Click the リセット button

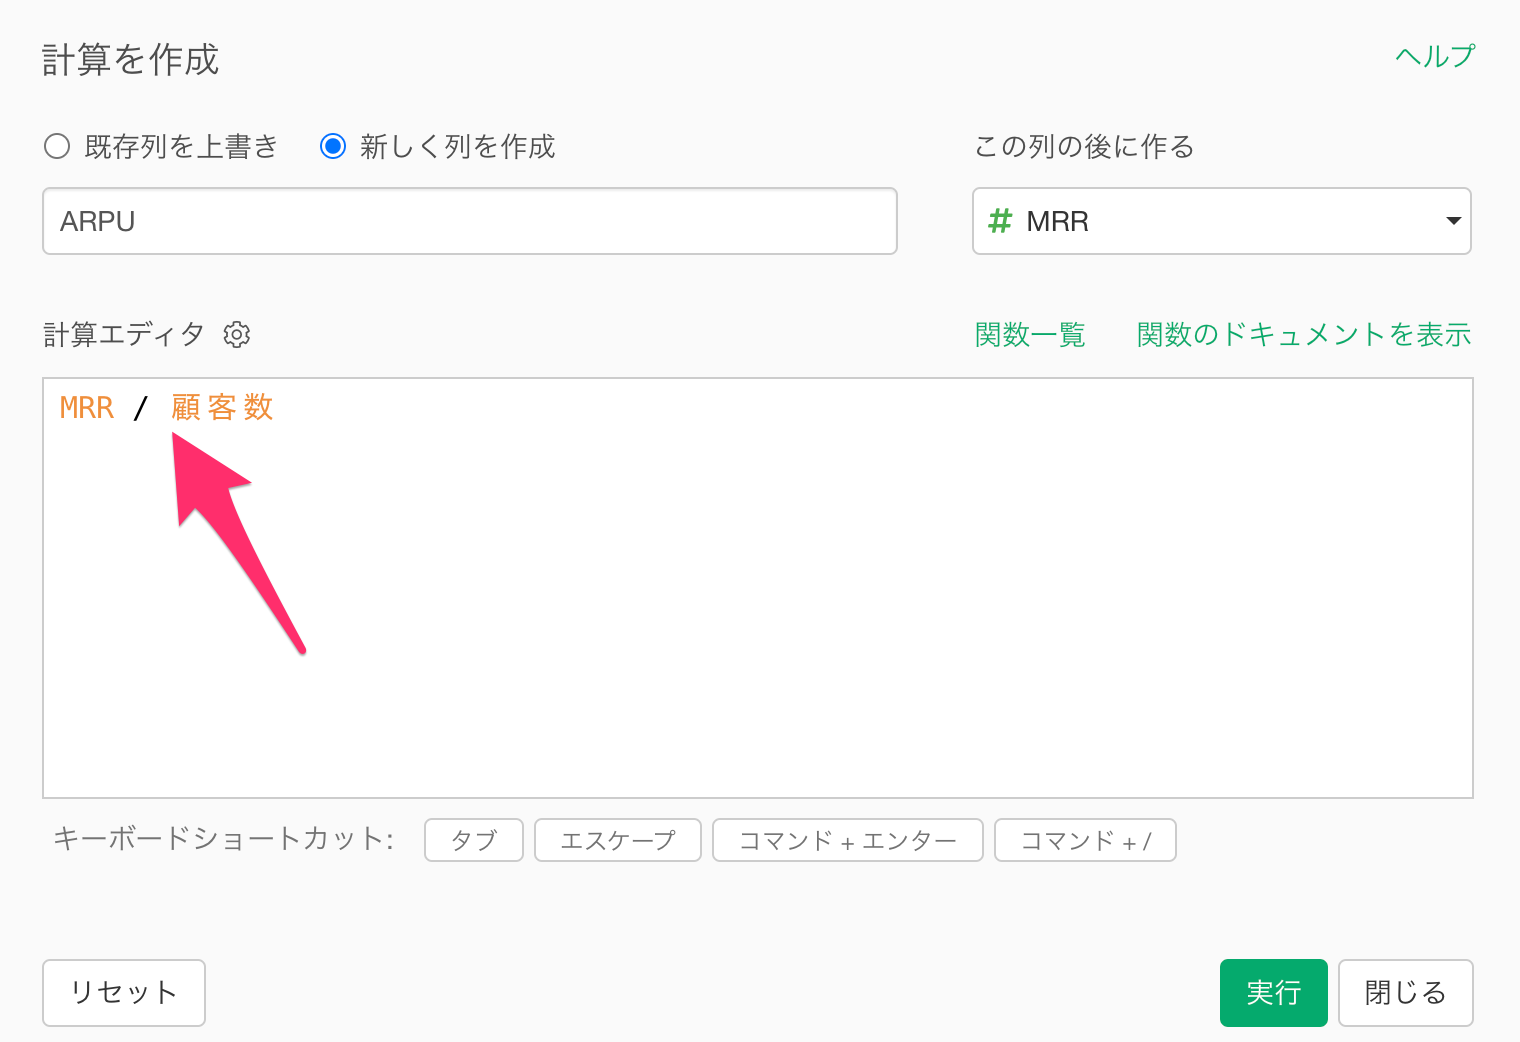pyautogui.click(x=124, y=993)
